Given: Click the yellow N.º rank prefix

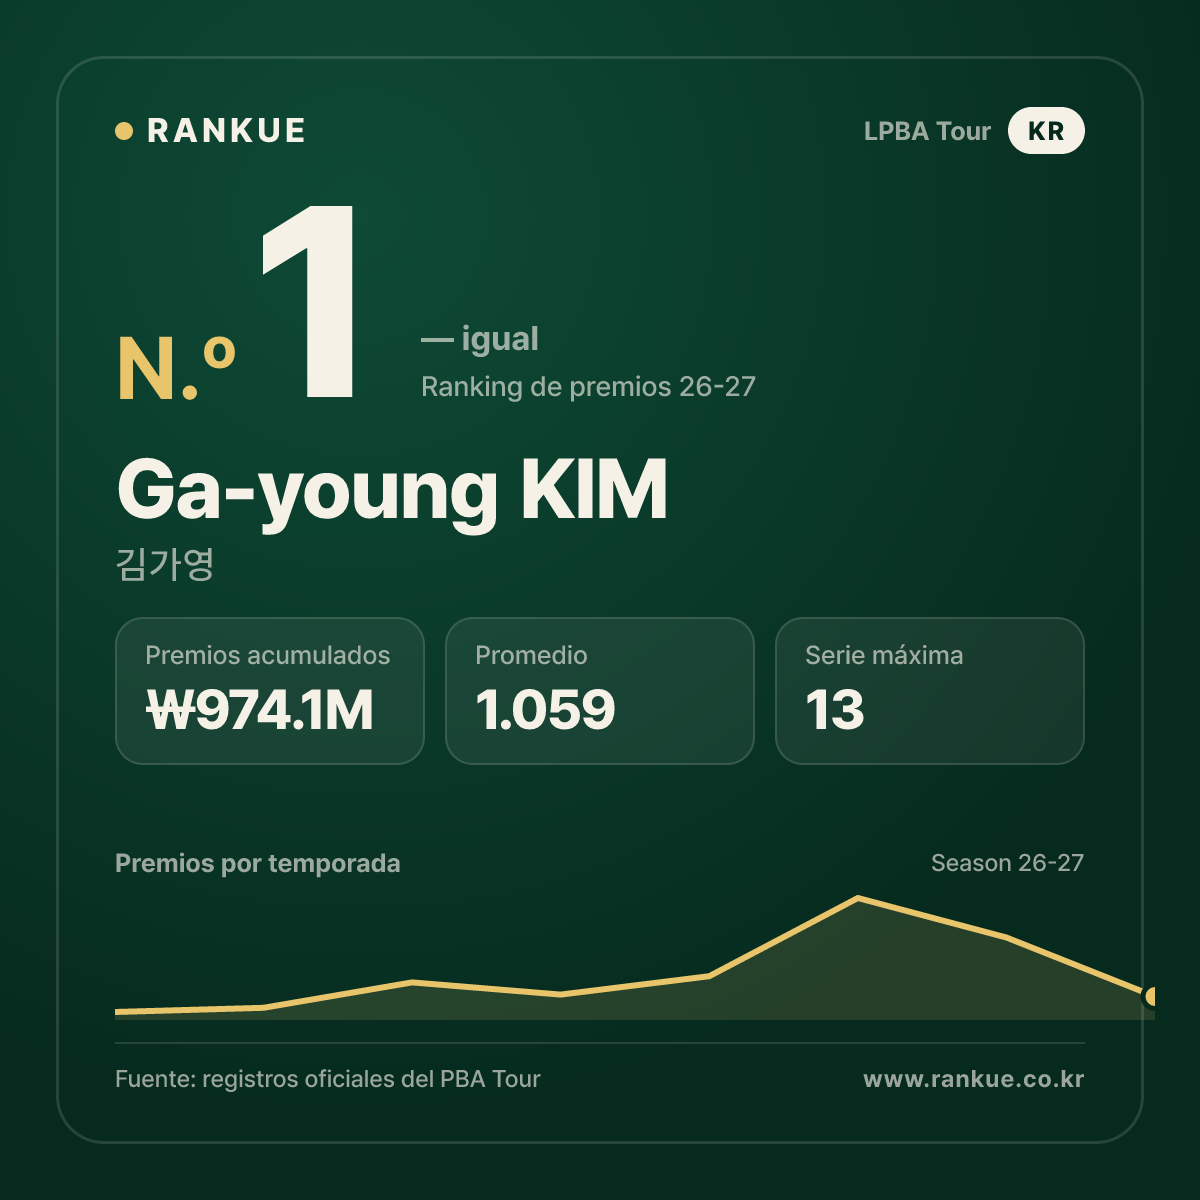Looking at the screenshot, I should pos(176,369).
